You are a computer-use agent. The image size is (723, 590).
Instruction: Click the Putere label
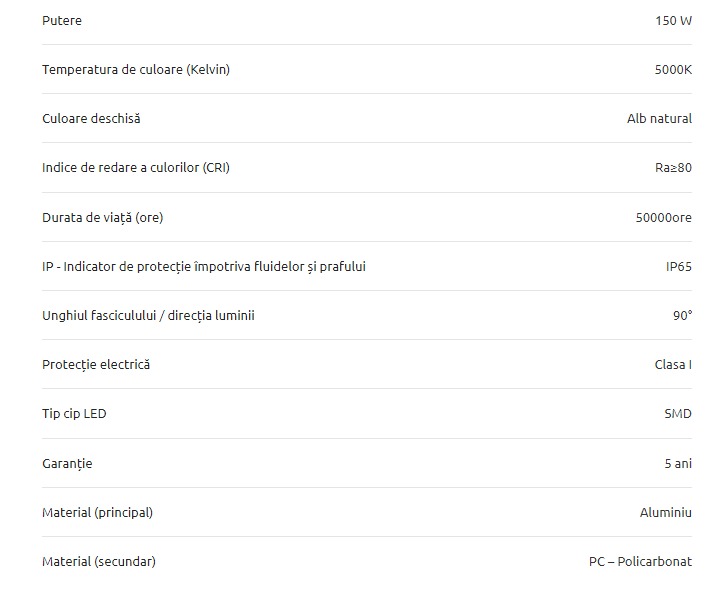tap(62, 21)
